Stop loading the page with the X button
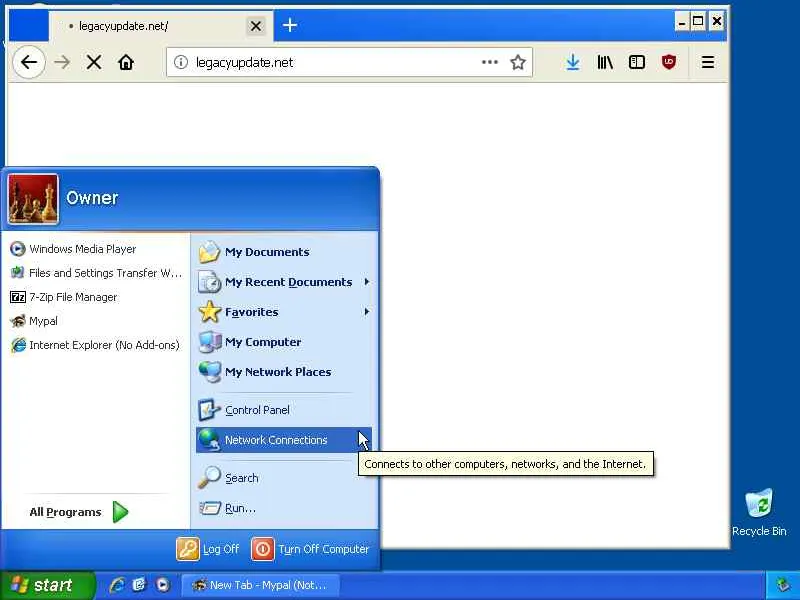 94,62
